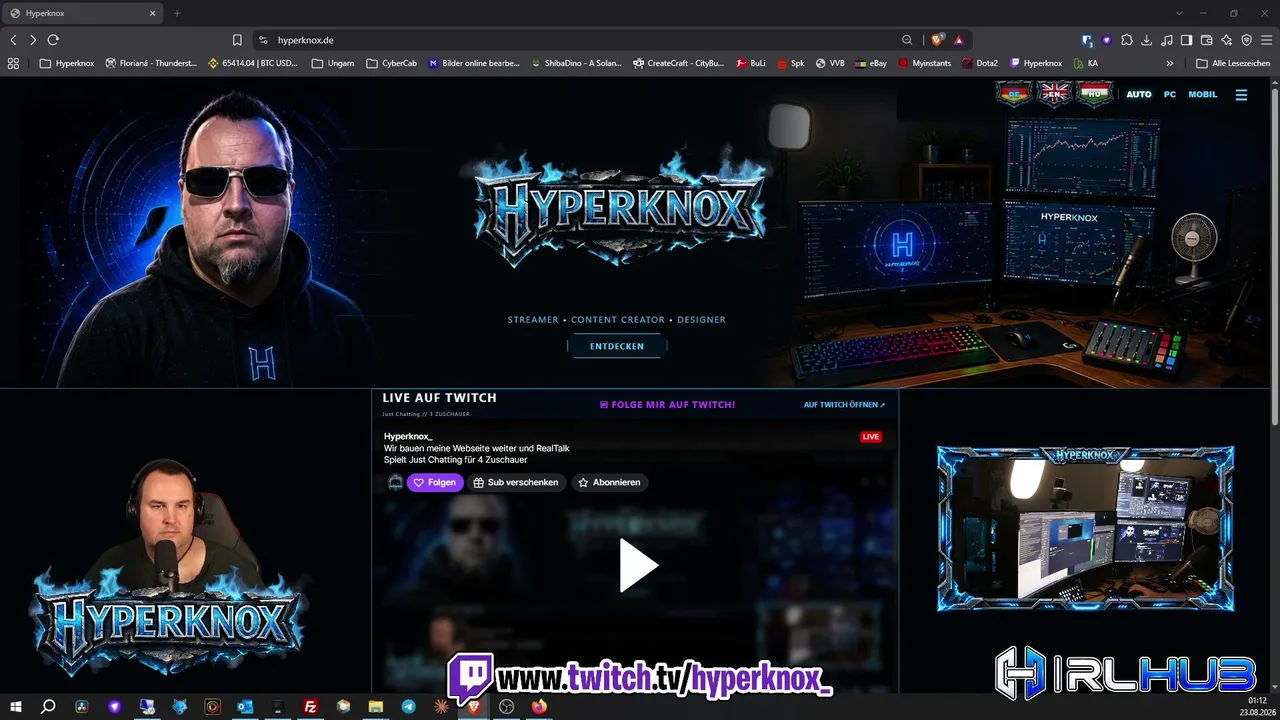Close the Hyperknox browser tab

tap(153, 13)
